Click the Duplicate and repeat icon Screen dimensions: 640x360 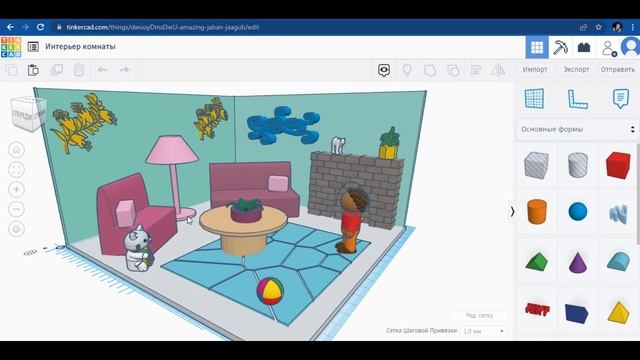tap(56, 70)
